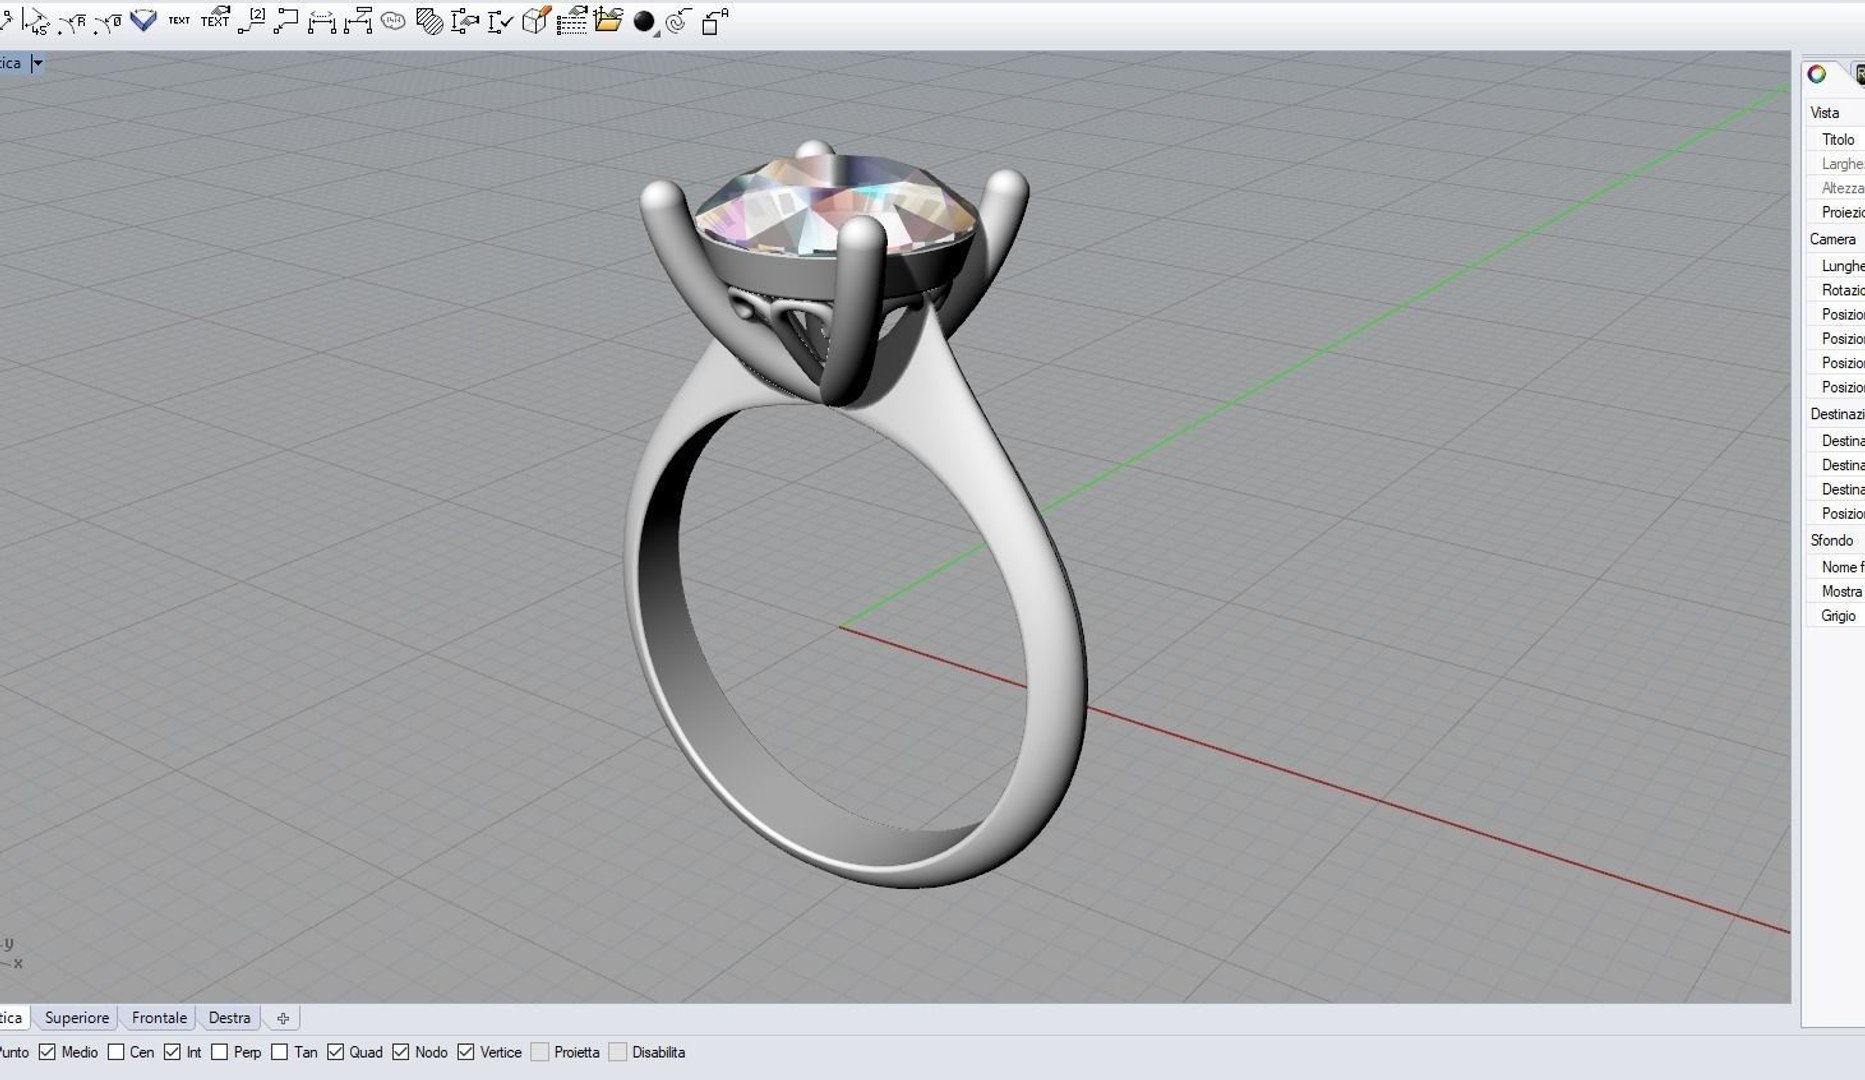Select the Hatch tool icon

(429, 21)
